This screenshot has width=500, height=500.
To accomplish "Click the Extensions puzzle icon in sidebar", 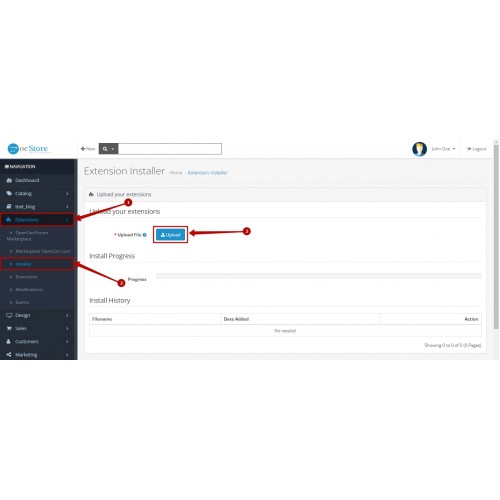I will [x=9, y=220].
